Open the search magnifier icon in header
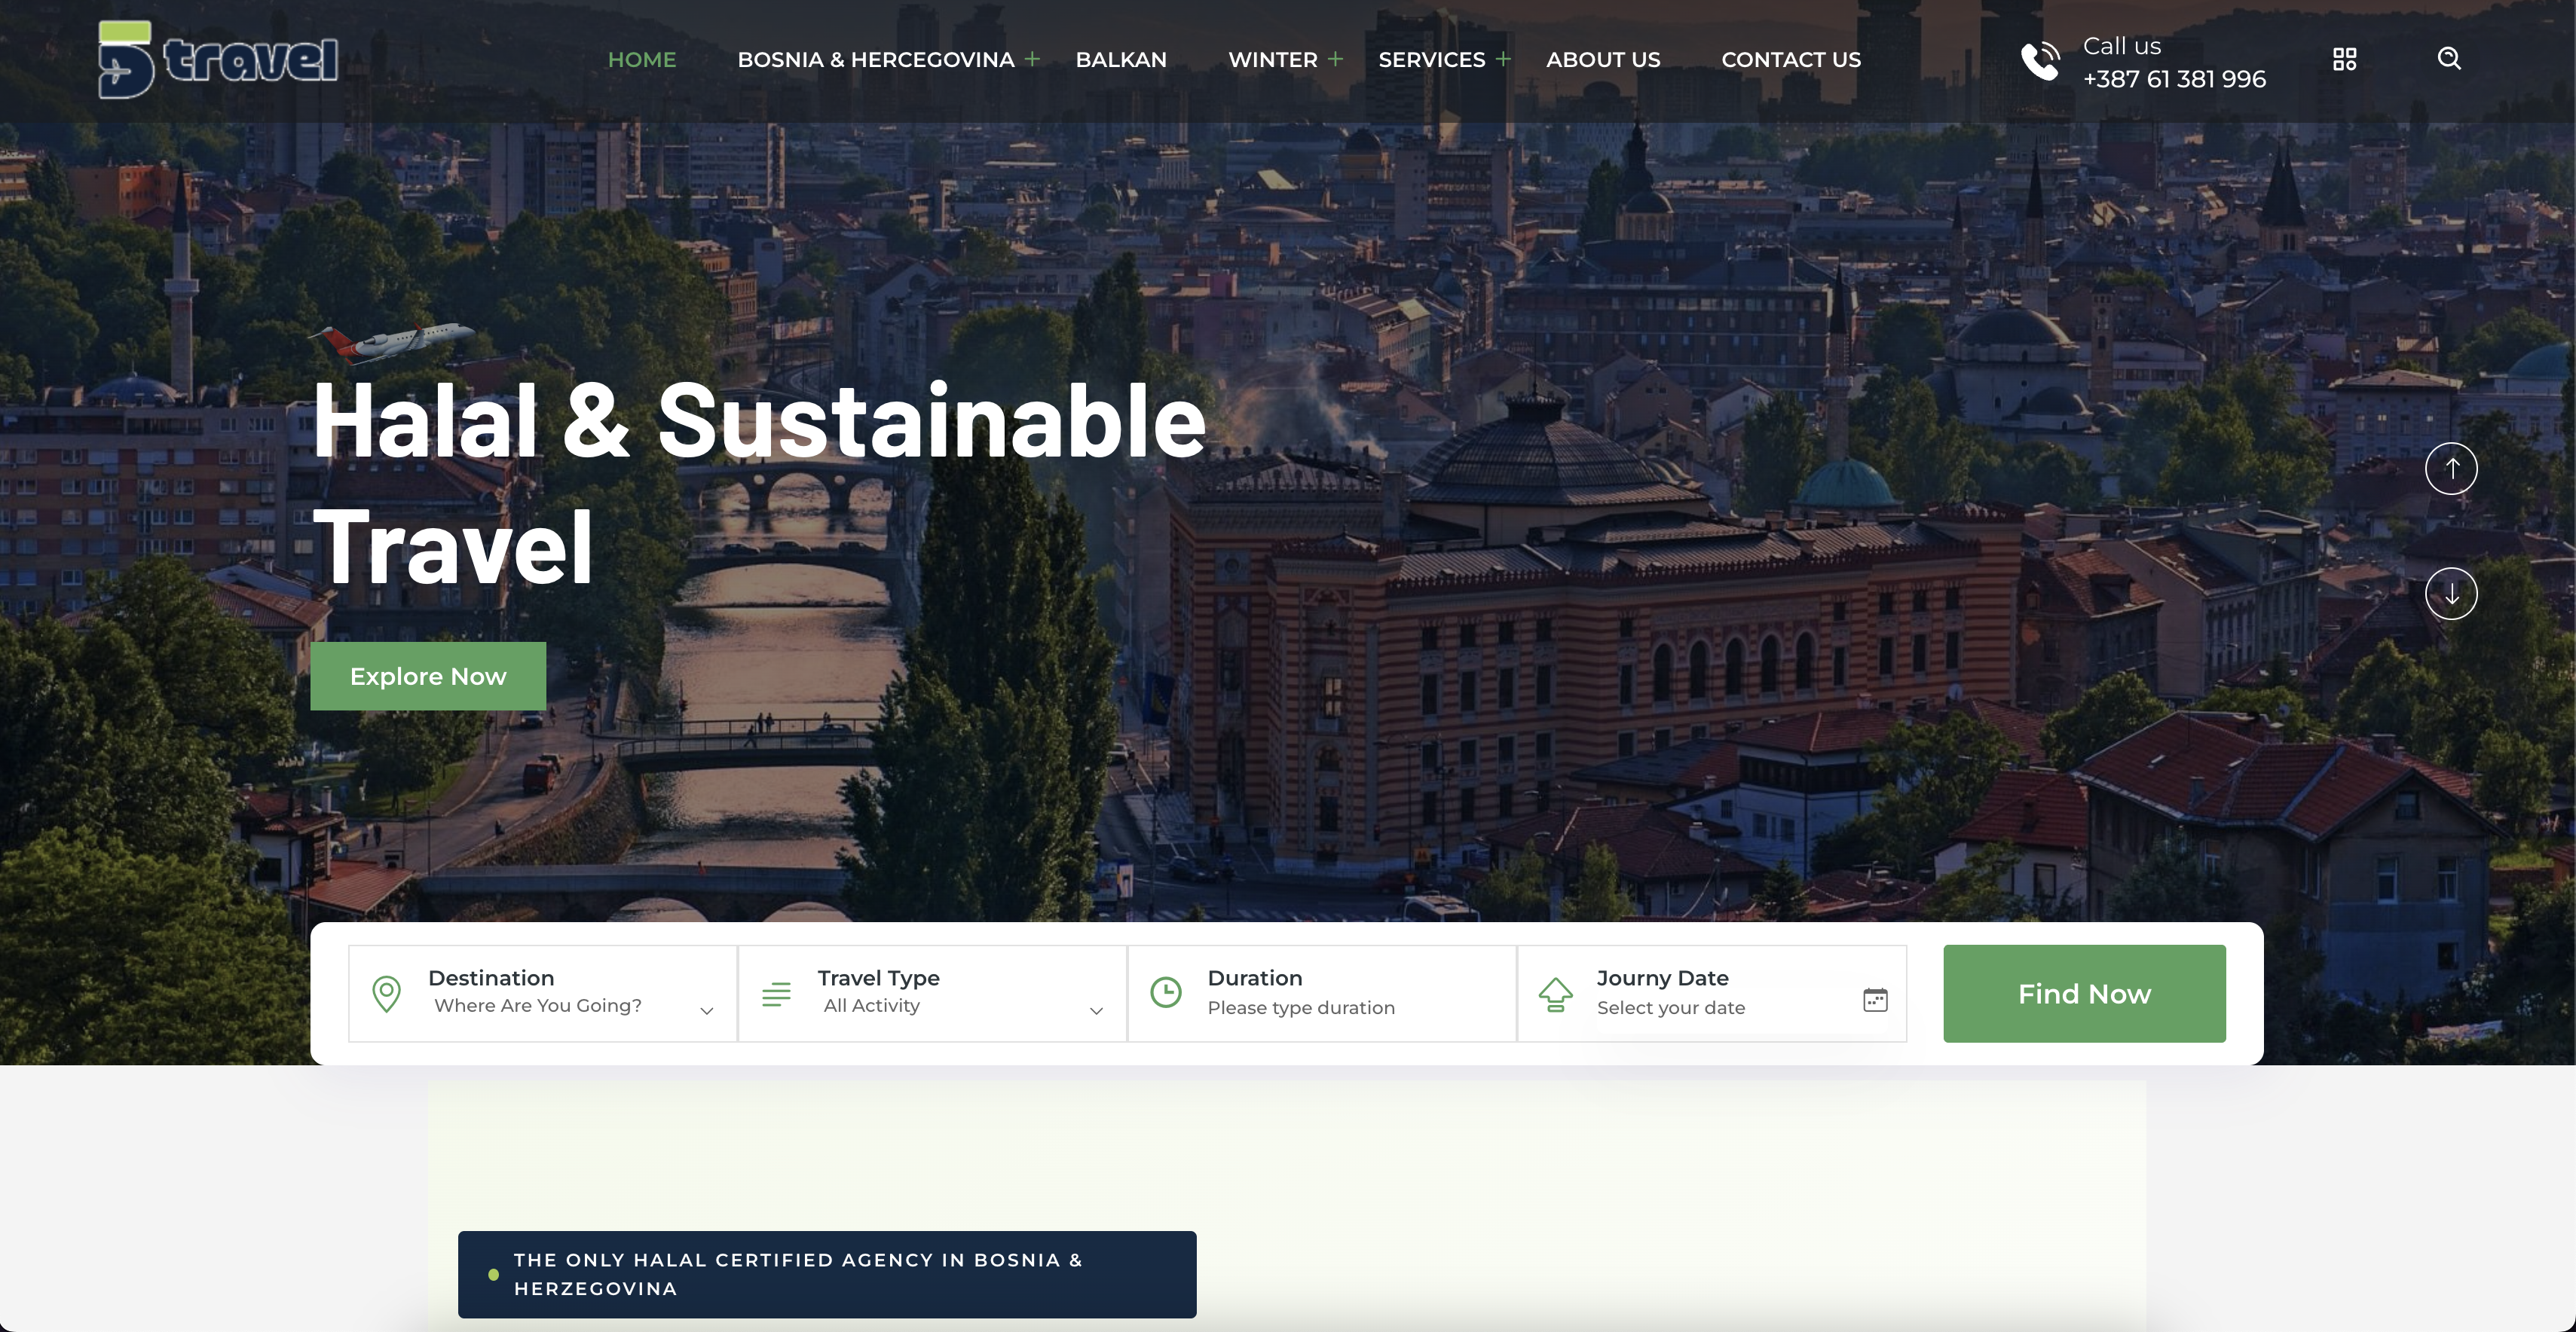This screenshot has height=1332, width=2576. pos(2448,59)
